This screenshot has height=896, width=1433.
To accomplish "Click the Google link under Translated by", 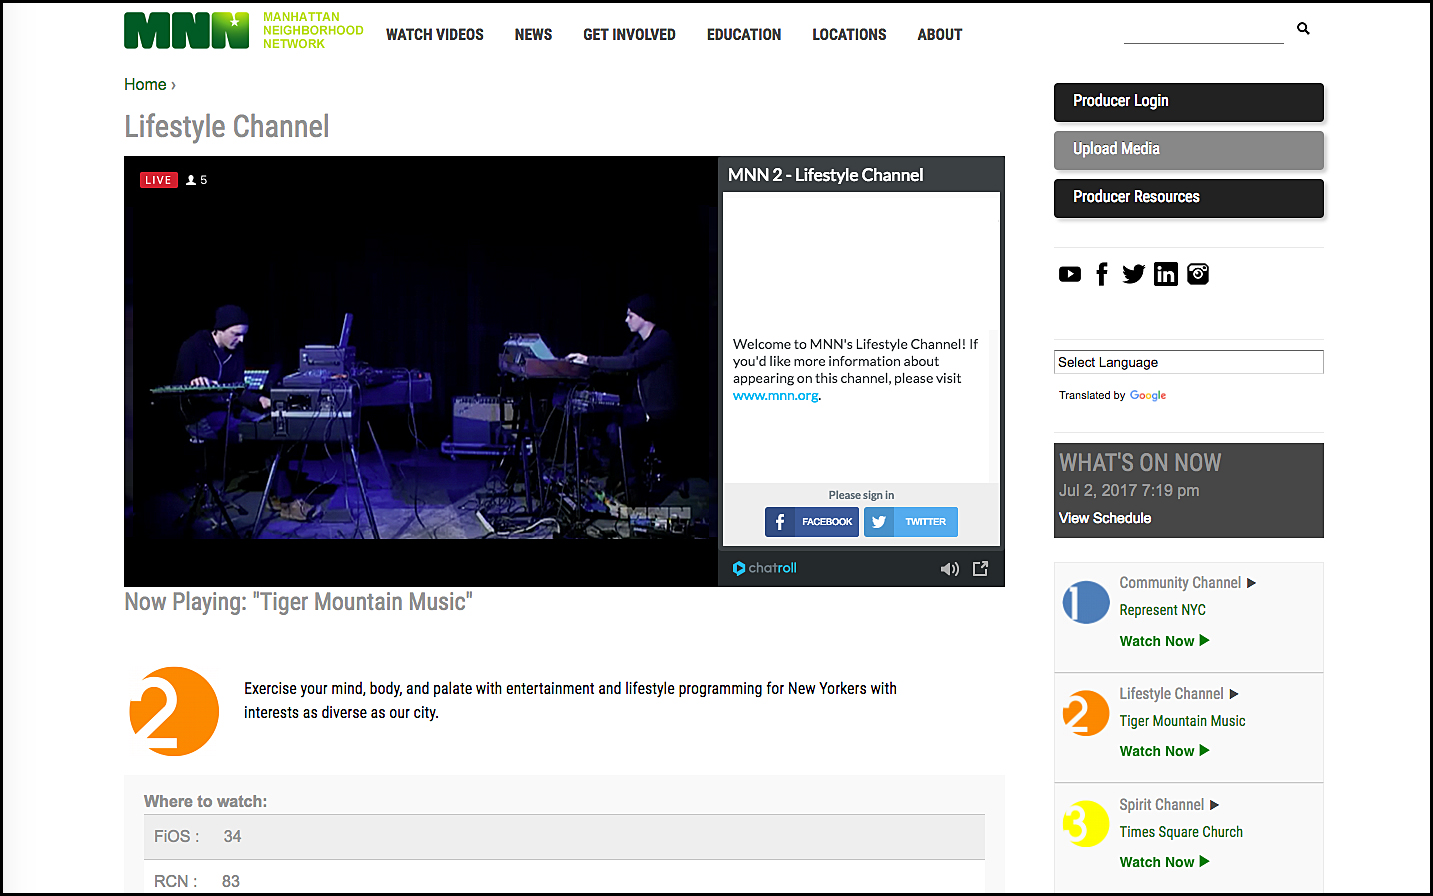I will click(1148, 396).
